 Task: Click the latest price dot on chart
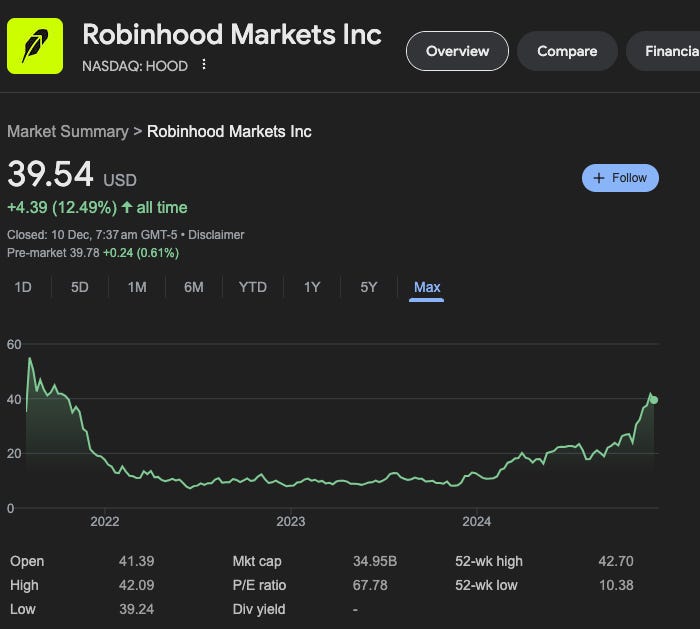654,400
